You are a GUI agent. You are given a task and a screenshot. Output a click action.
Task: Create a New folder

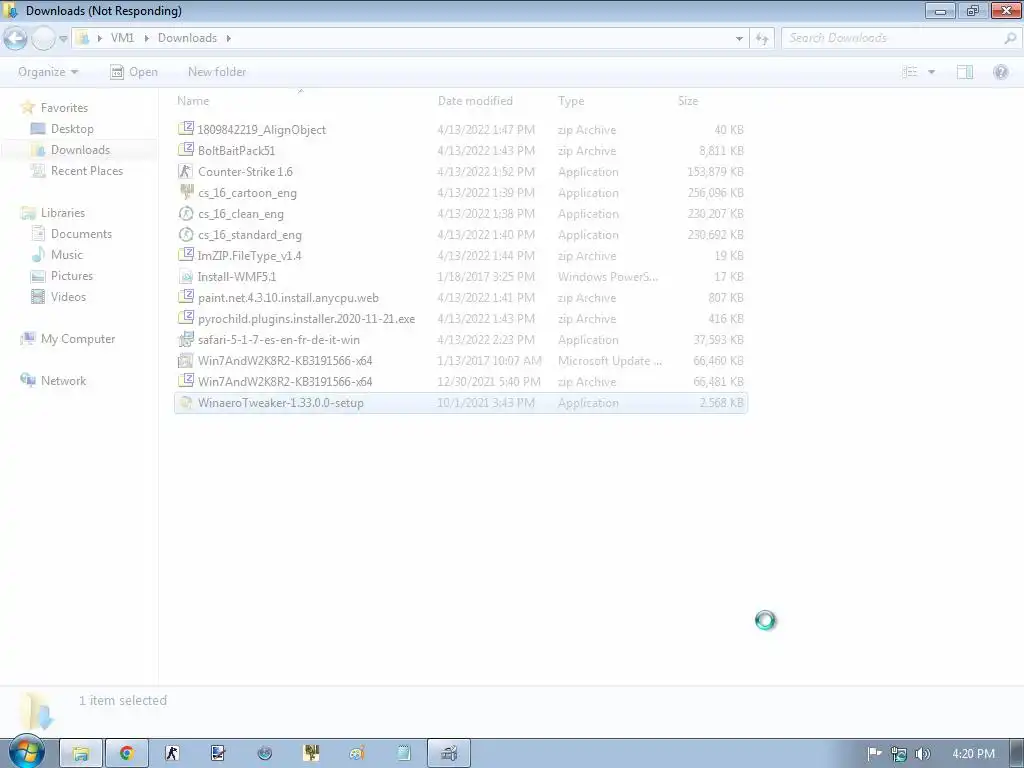217,72
